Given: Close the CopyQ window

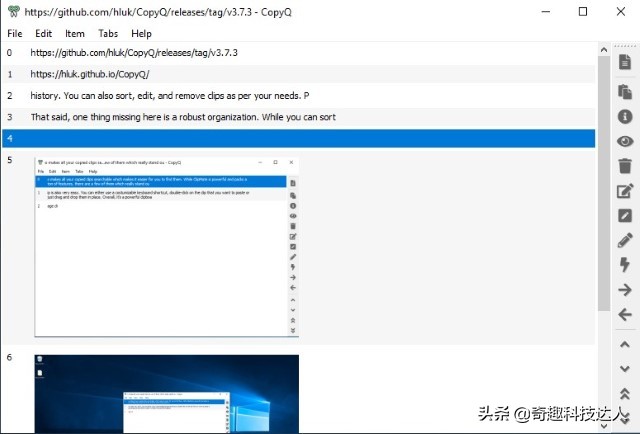Looking at the screenshot, I should (621, 11).
